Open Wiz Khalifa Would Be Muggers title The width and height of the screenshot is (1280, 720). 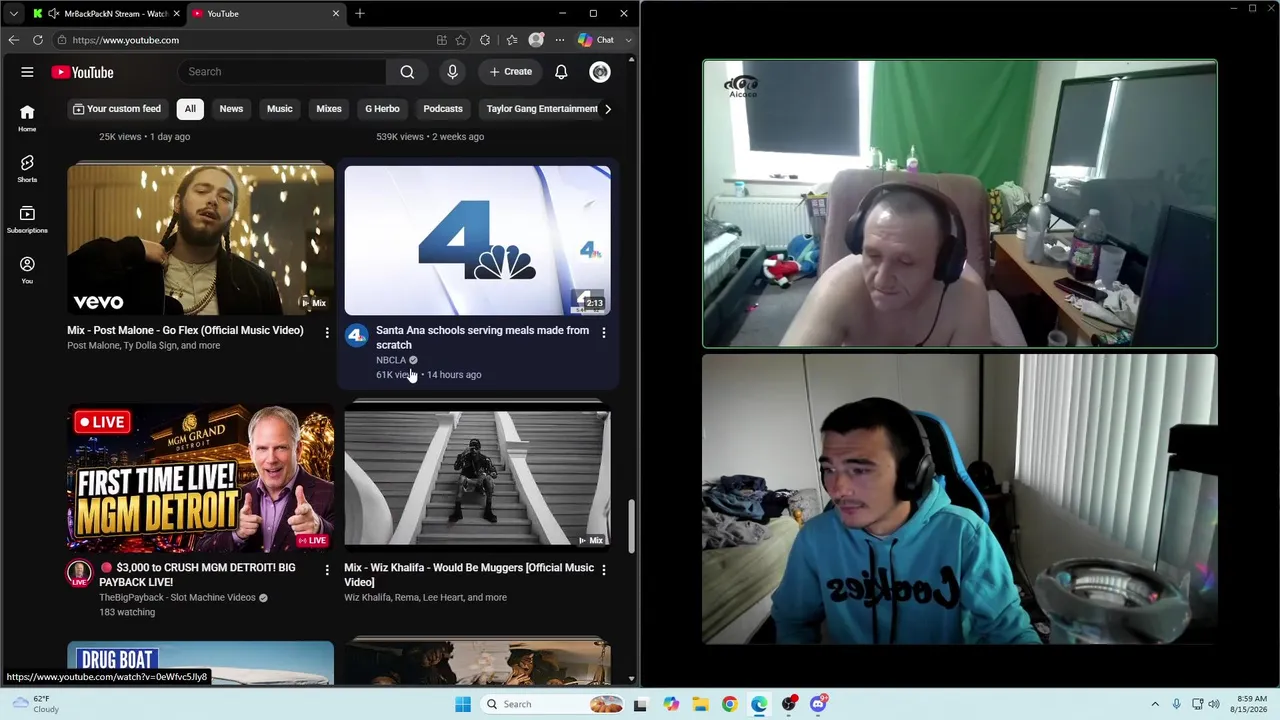click(469, 575)
